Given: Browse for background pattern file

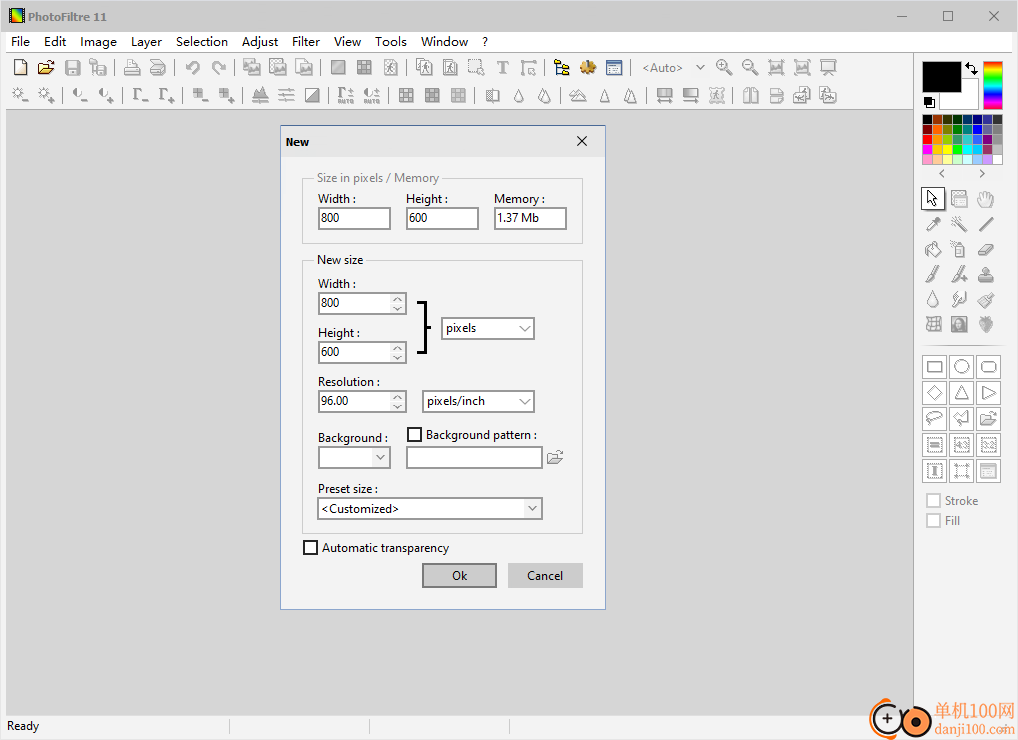Looking at the screenshot, I should pyautogui.click(x=555, y=458).
